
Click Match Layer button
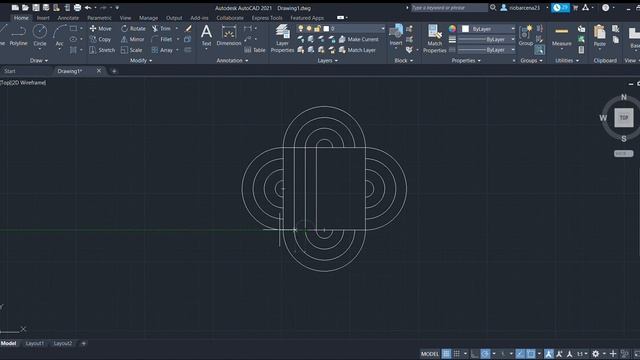pos(357,50)
